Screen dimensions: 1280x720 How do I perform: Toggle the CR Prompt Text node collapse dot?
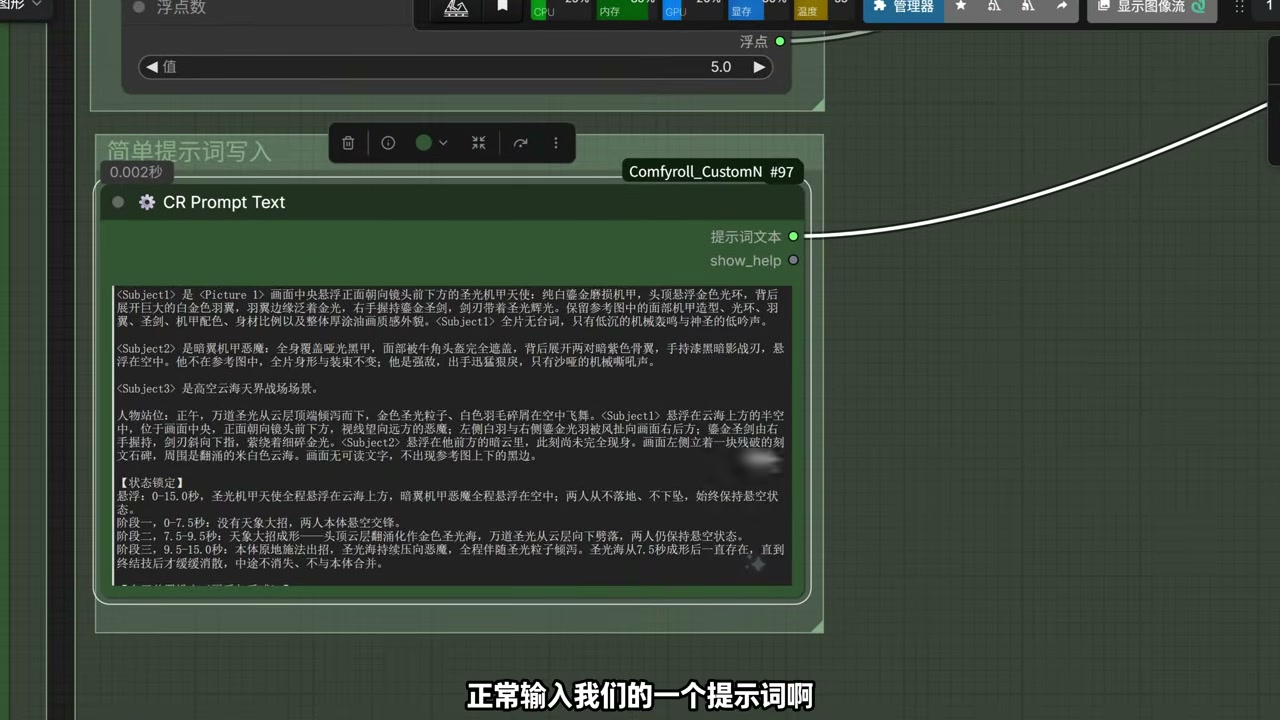[x=118, y=202]
